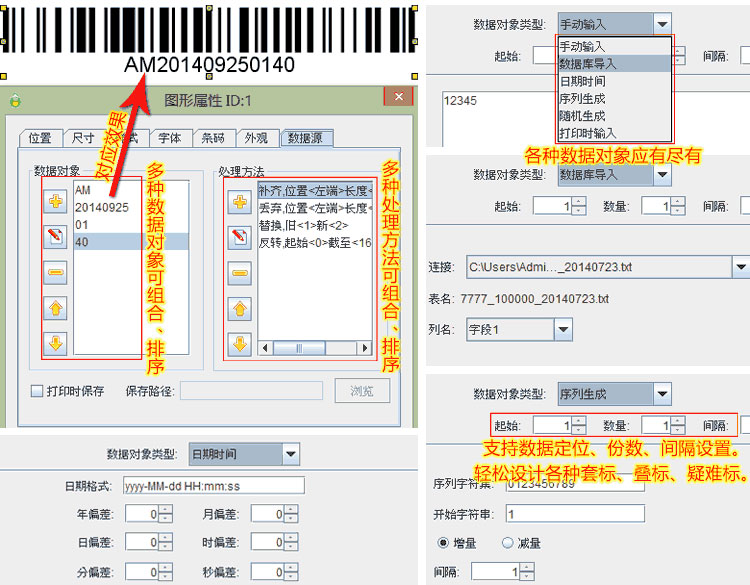Open the 连接 file path dropdown
The image size is (750, 585).
[740, 267]
